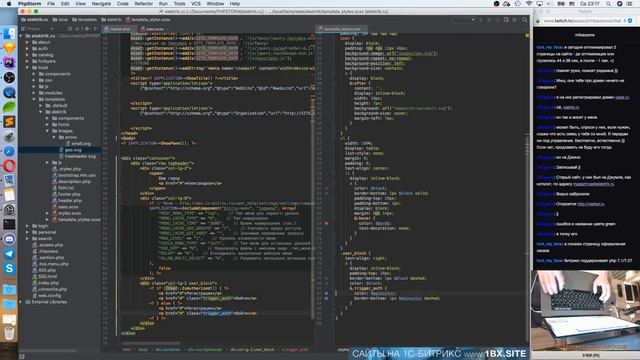The width and height of the screenshot is (640, 360).
Task: Open Discord from the dock
Action: [9, 239]
